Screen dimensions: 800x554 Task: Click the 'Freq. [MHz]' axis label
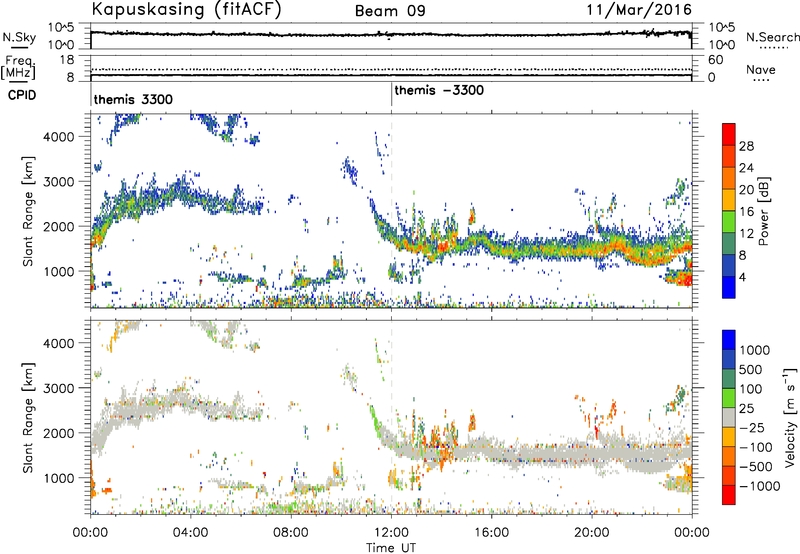[18, 68]
